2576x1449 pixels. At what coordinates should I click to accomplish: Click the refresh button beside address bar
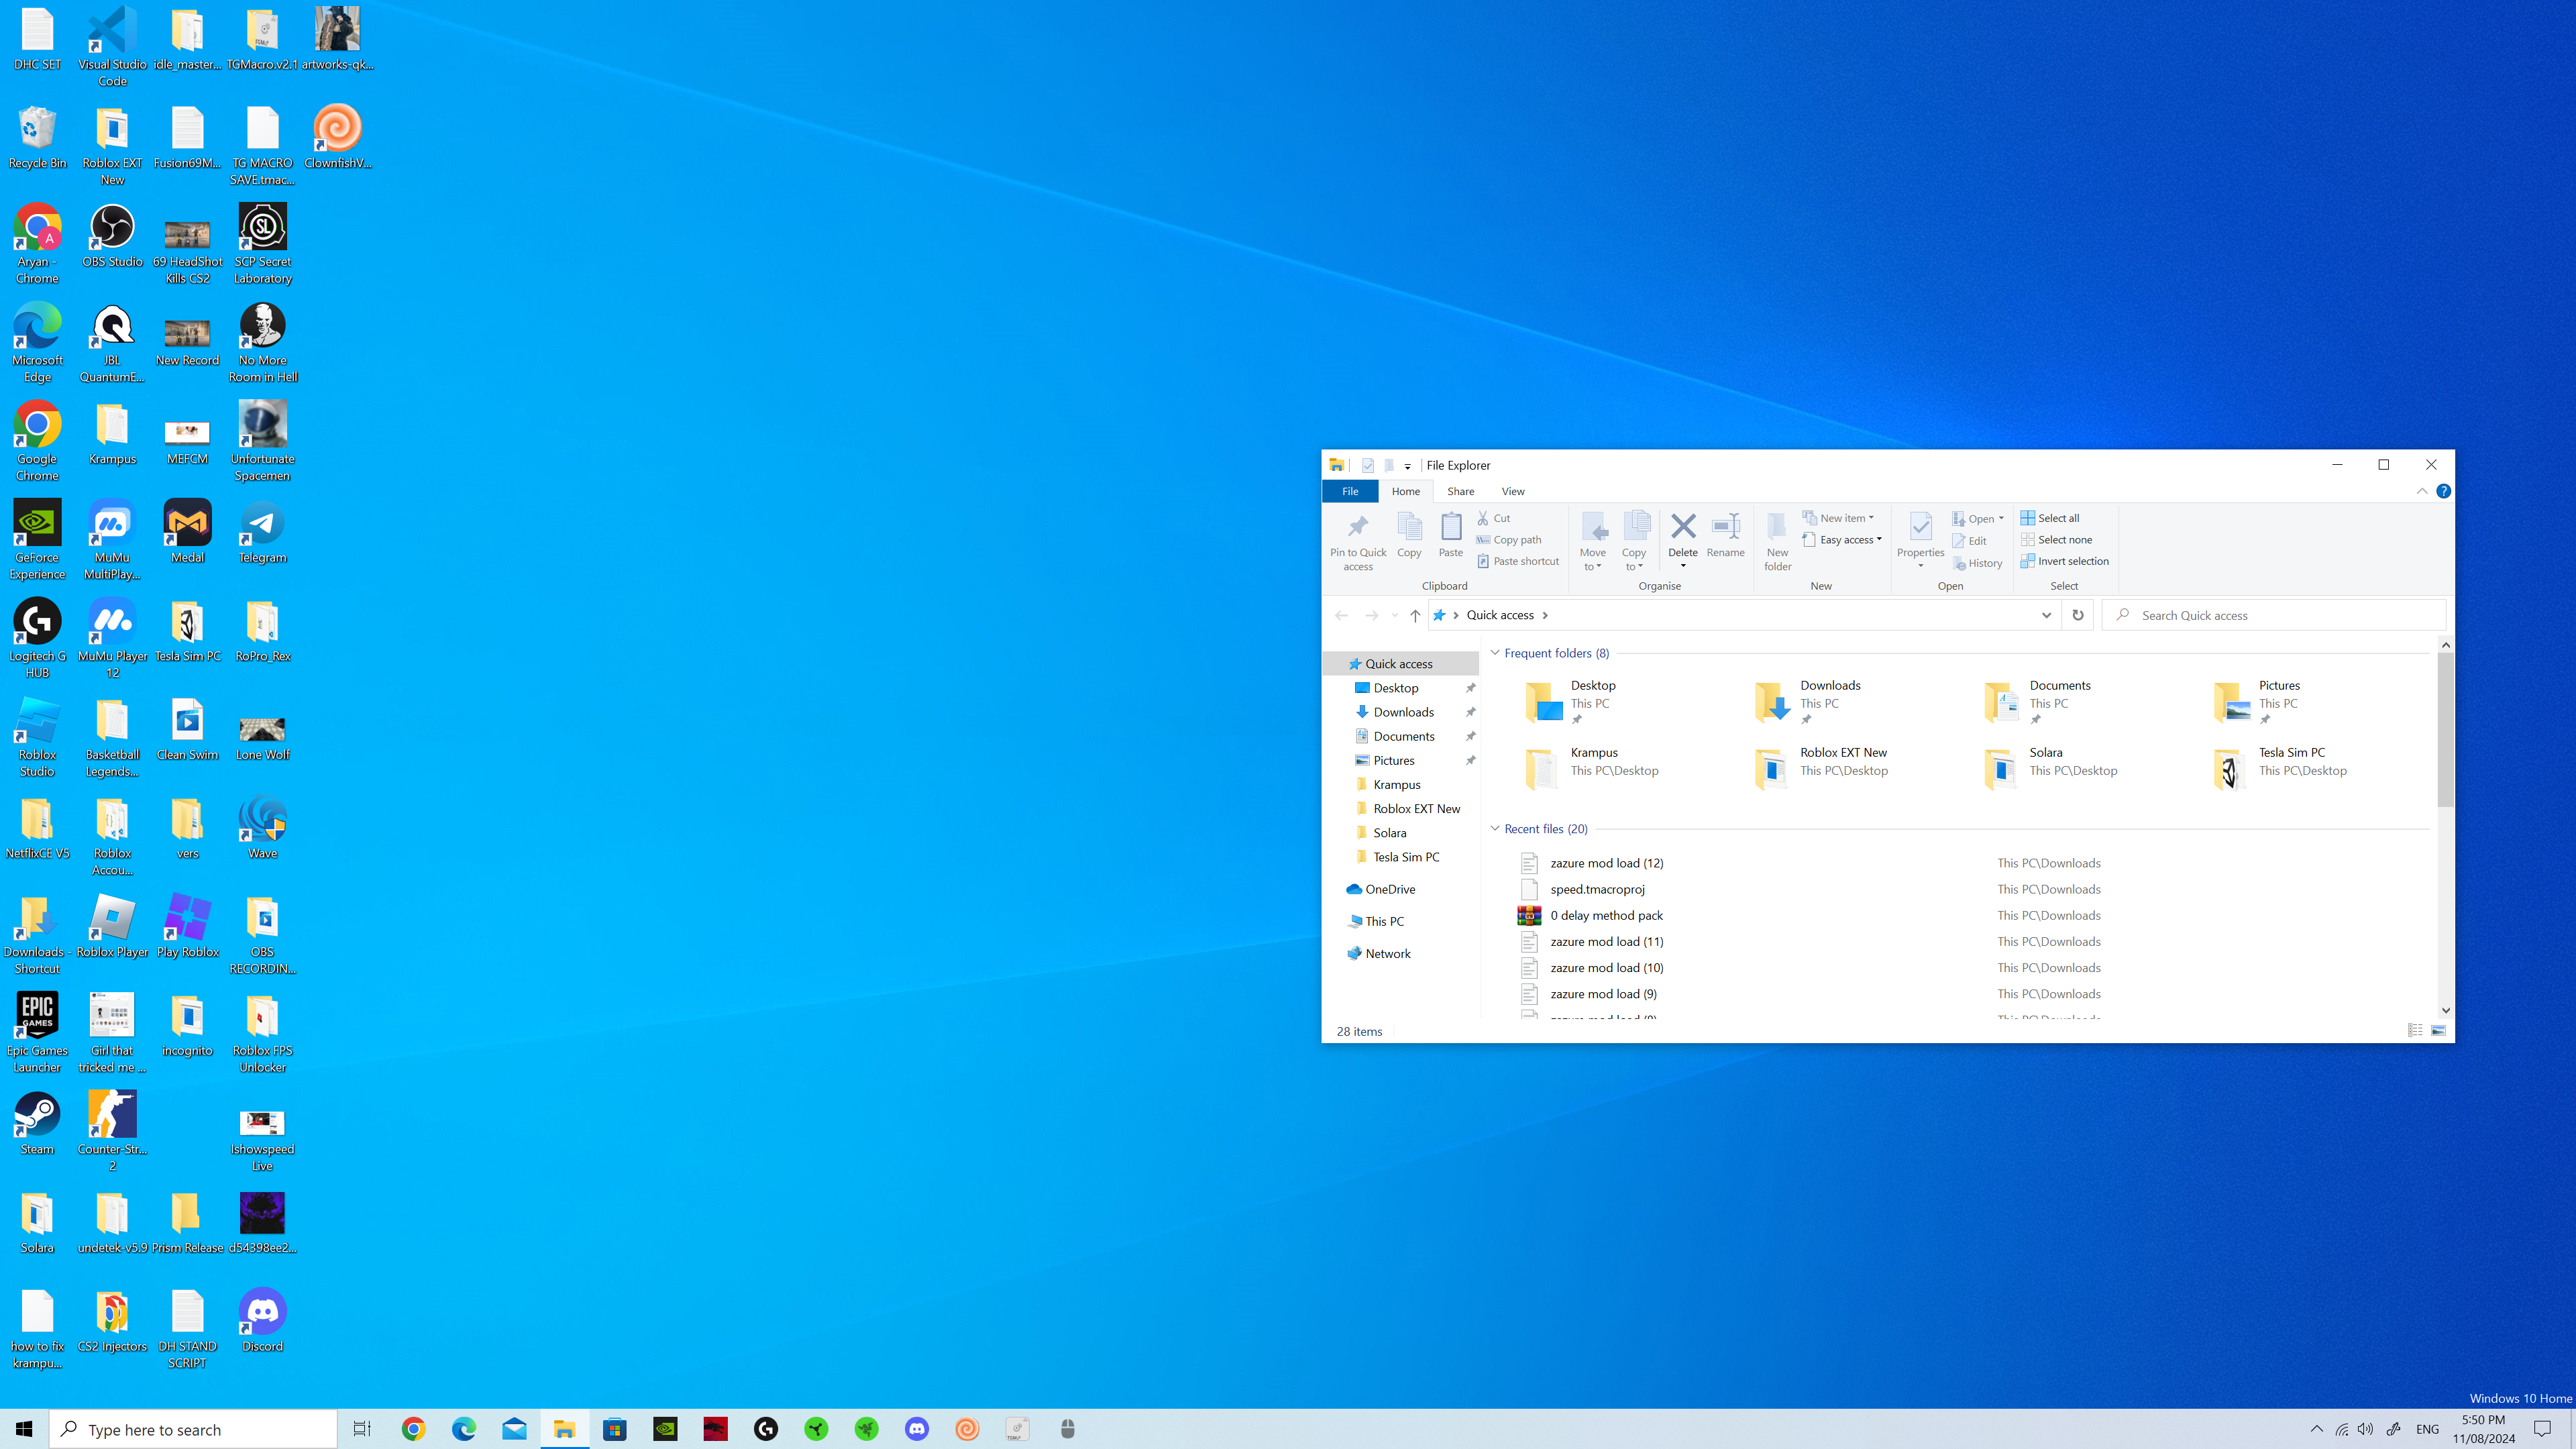[2078, 615]
